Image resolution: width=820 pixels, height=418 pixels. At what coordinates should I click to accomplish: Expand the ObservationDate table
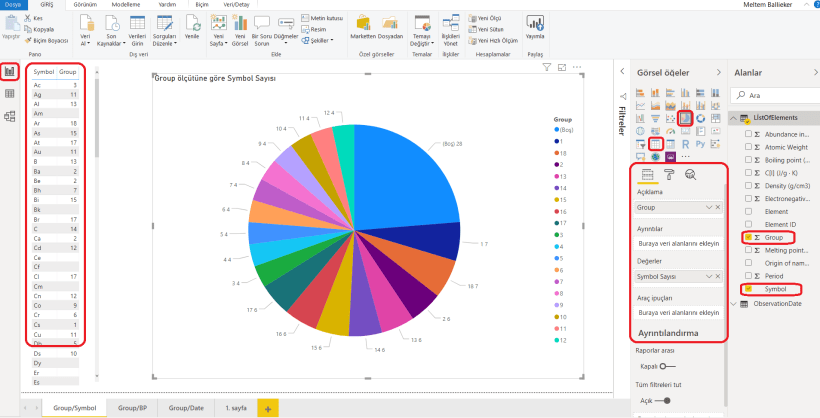click(737, 304)
